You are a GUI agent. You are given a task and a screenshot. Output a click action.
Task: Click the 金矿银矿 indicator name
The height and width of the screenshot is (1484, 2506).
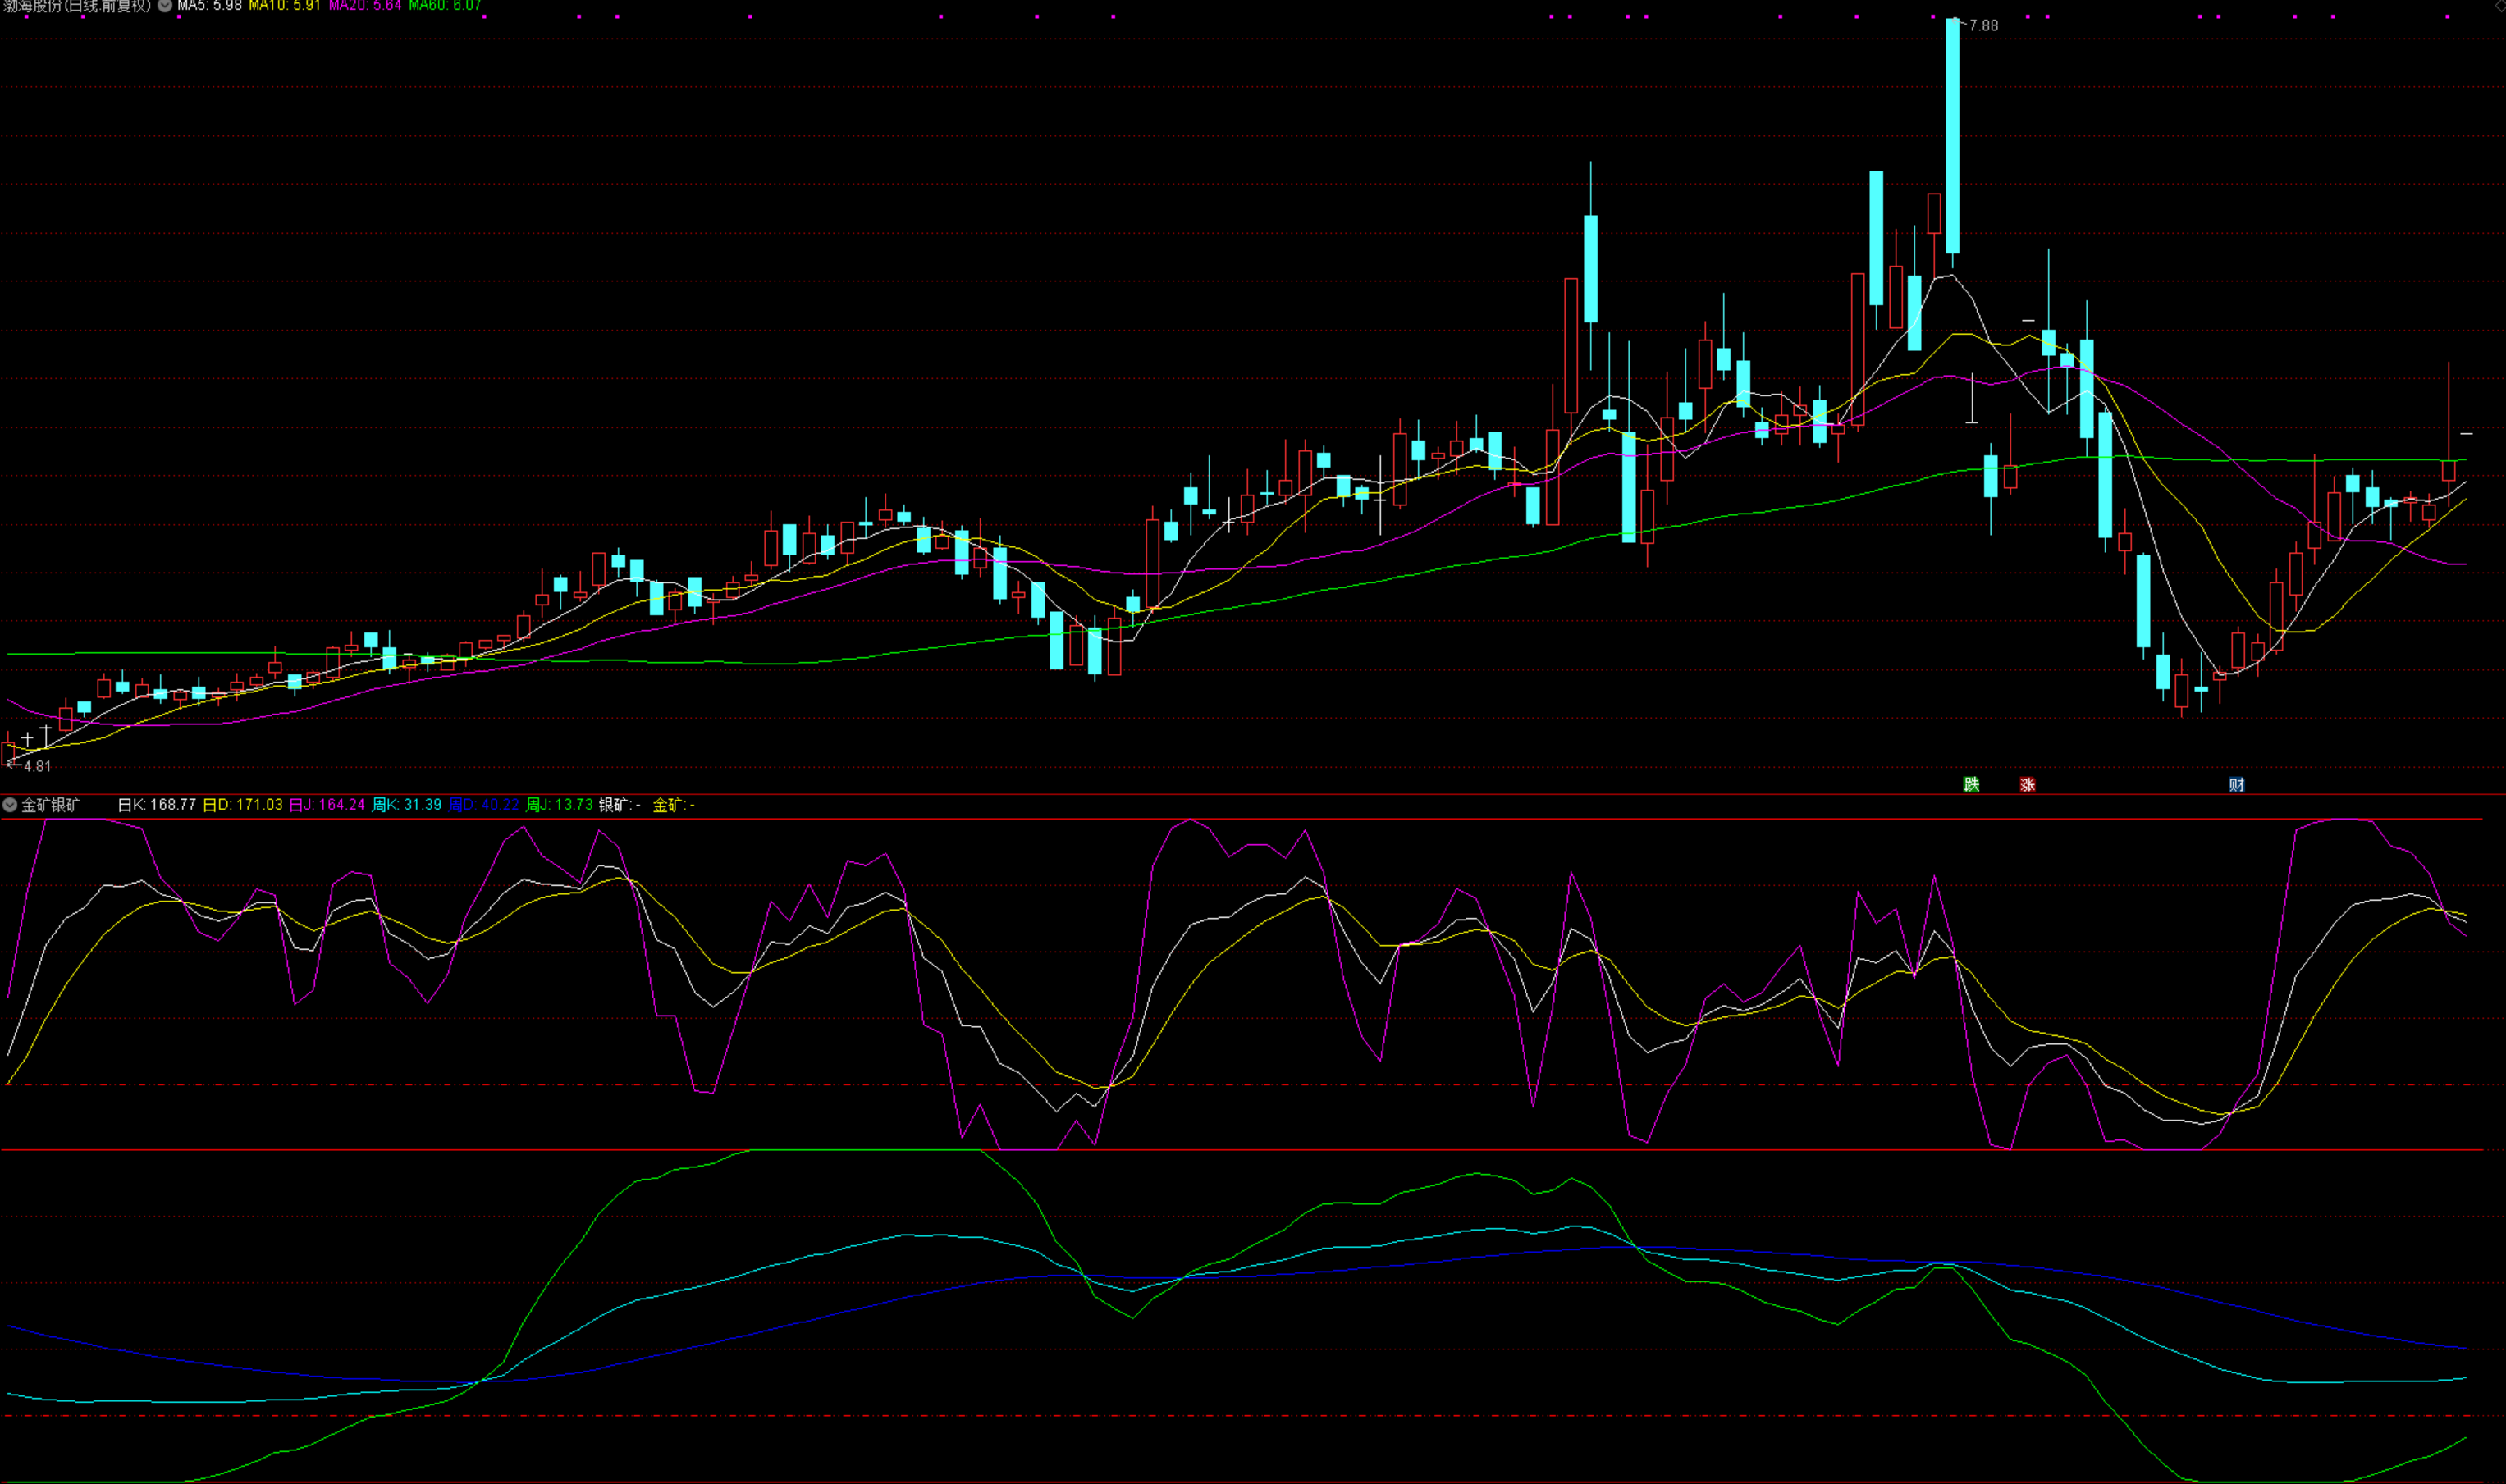tap(51, 805)
